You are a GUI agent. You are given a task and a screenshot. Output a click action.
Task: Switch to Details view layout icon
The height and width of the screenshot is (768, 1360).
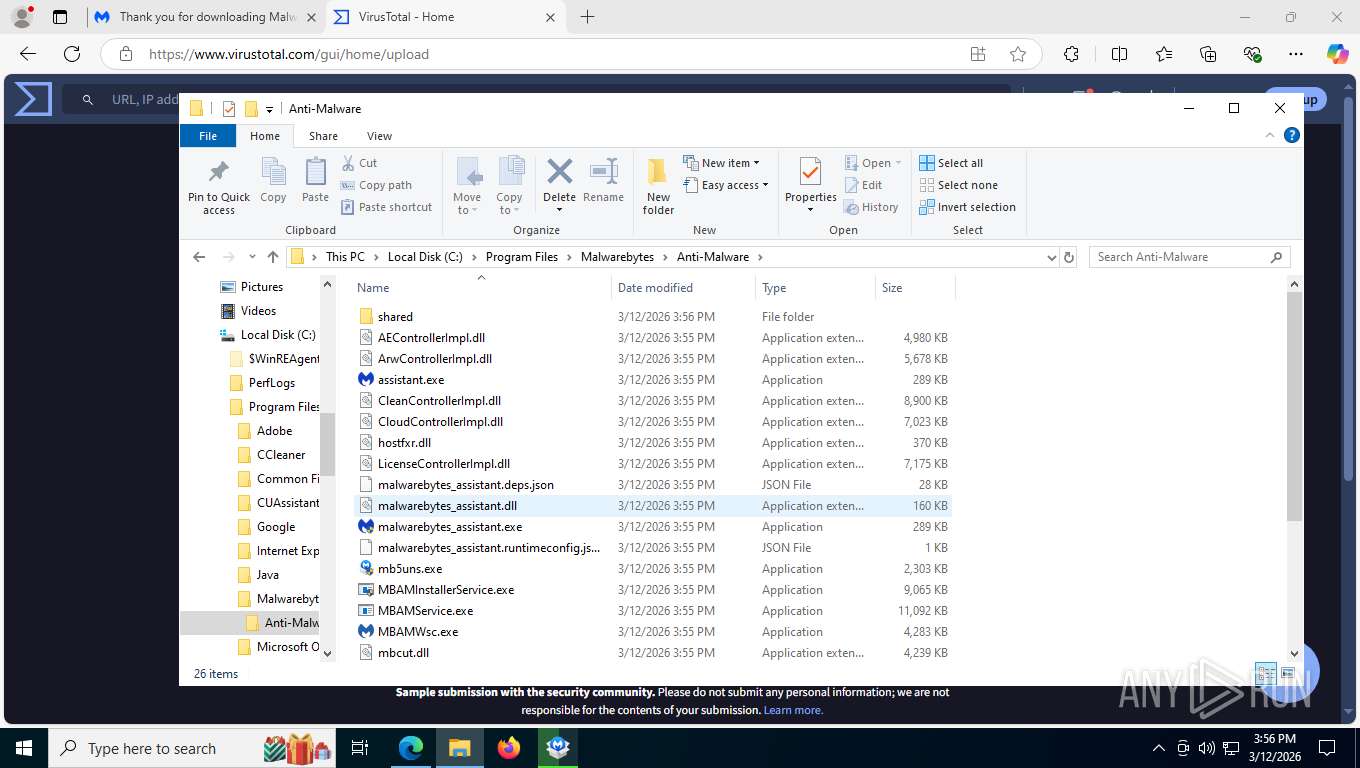point(1265,674)
